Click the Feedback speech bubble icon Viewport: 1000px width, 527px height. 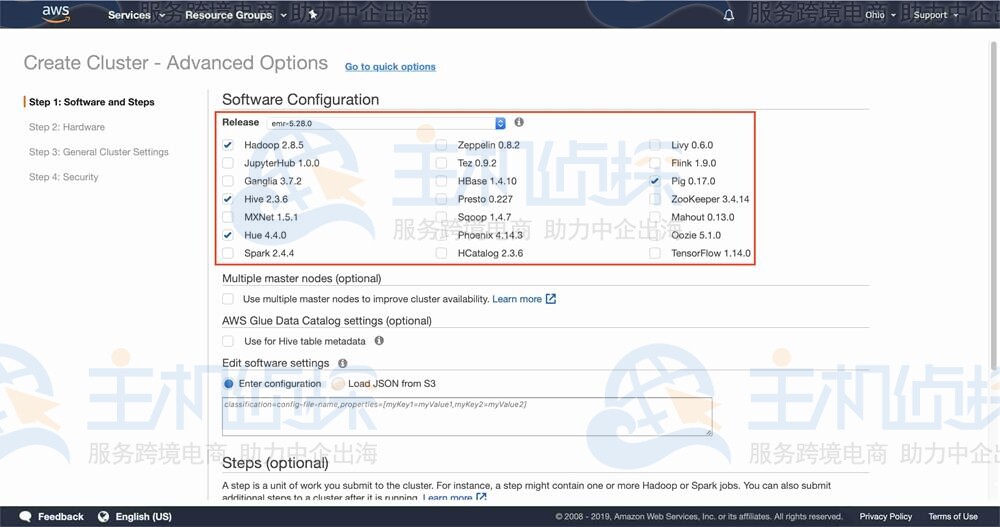click(x=26, y=516)
